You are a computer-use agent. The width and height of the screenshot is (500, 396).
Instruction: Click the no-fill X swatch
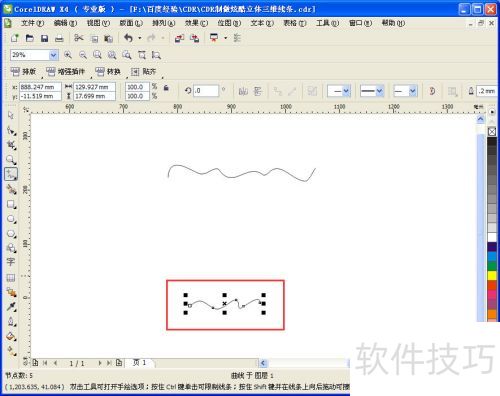pos(492,131)
